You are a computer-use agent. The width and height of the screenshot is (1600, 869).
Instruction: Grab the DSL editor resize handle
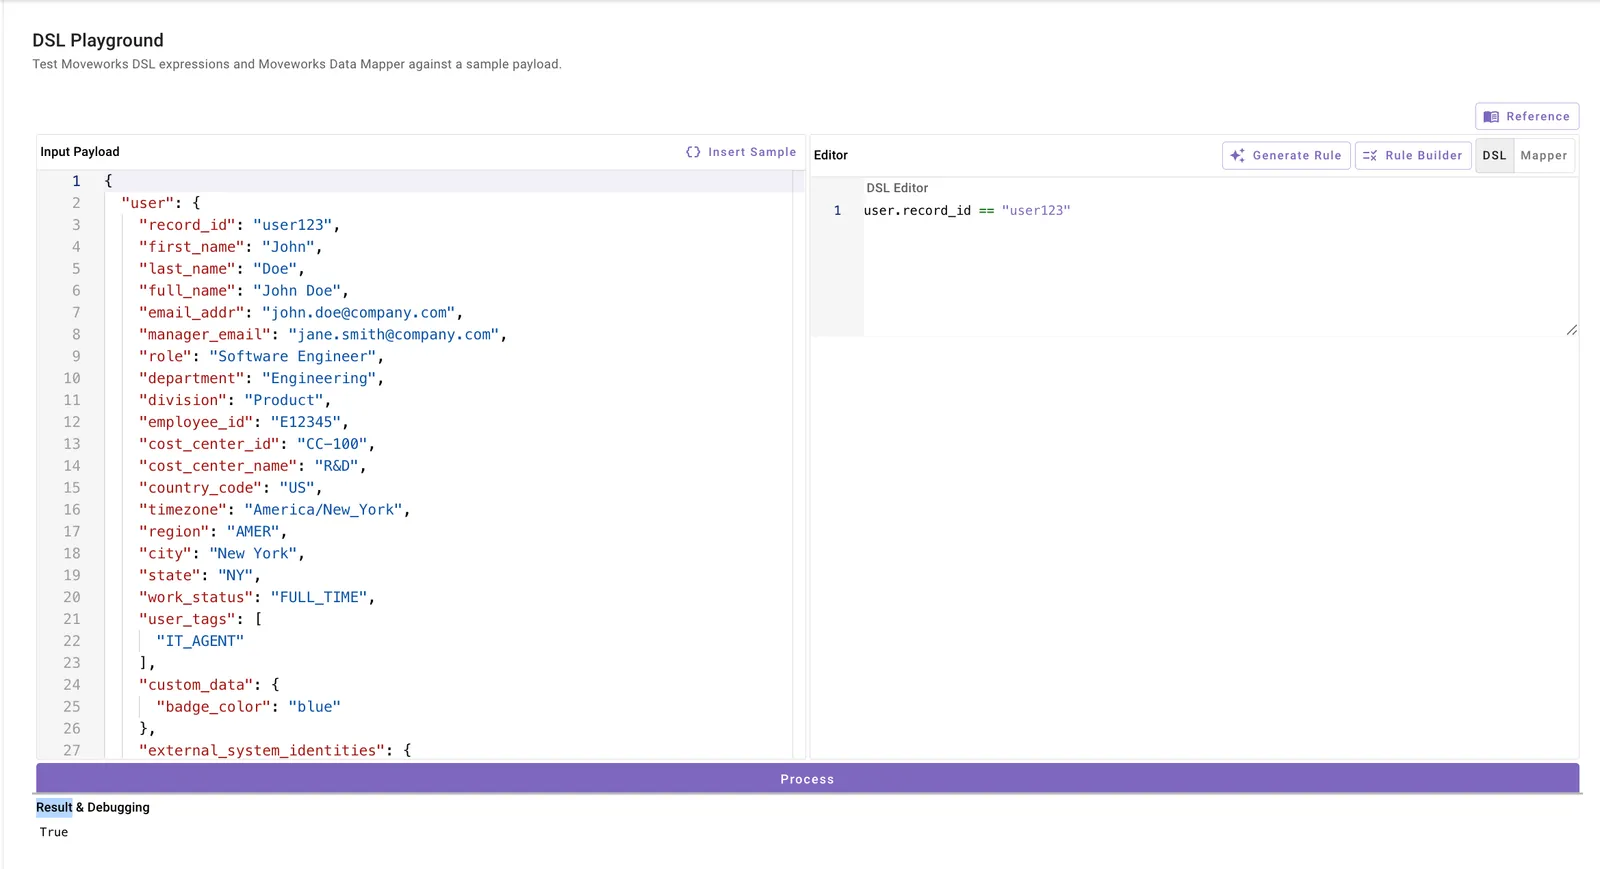(1572, 330)
